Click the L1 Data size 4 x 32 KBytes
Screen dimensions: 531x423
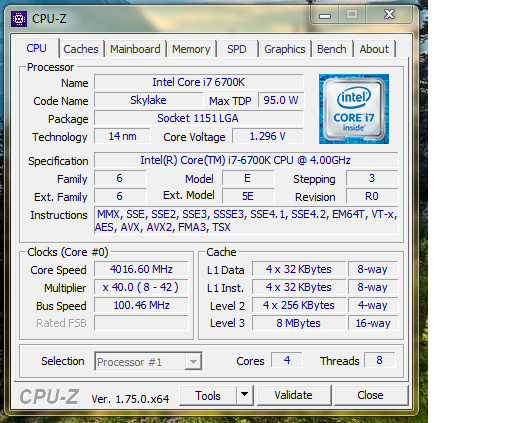click(x=299, y=269)
